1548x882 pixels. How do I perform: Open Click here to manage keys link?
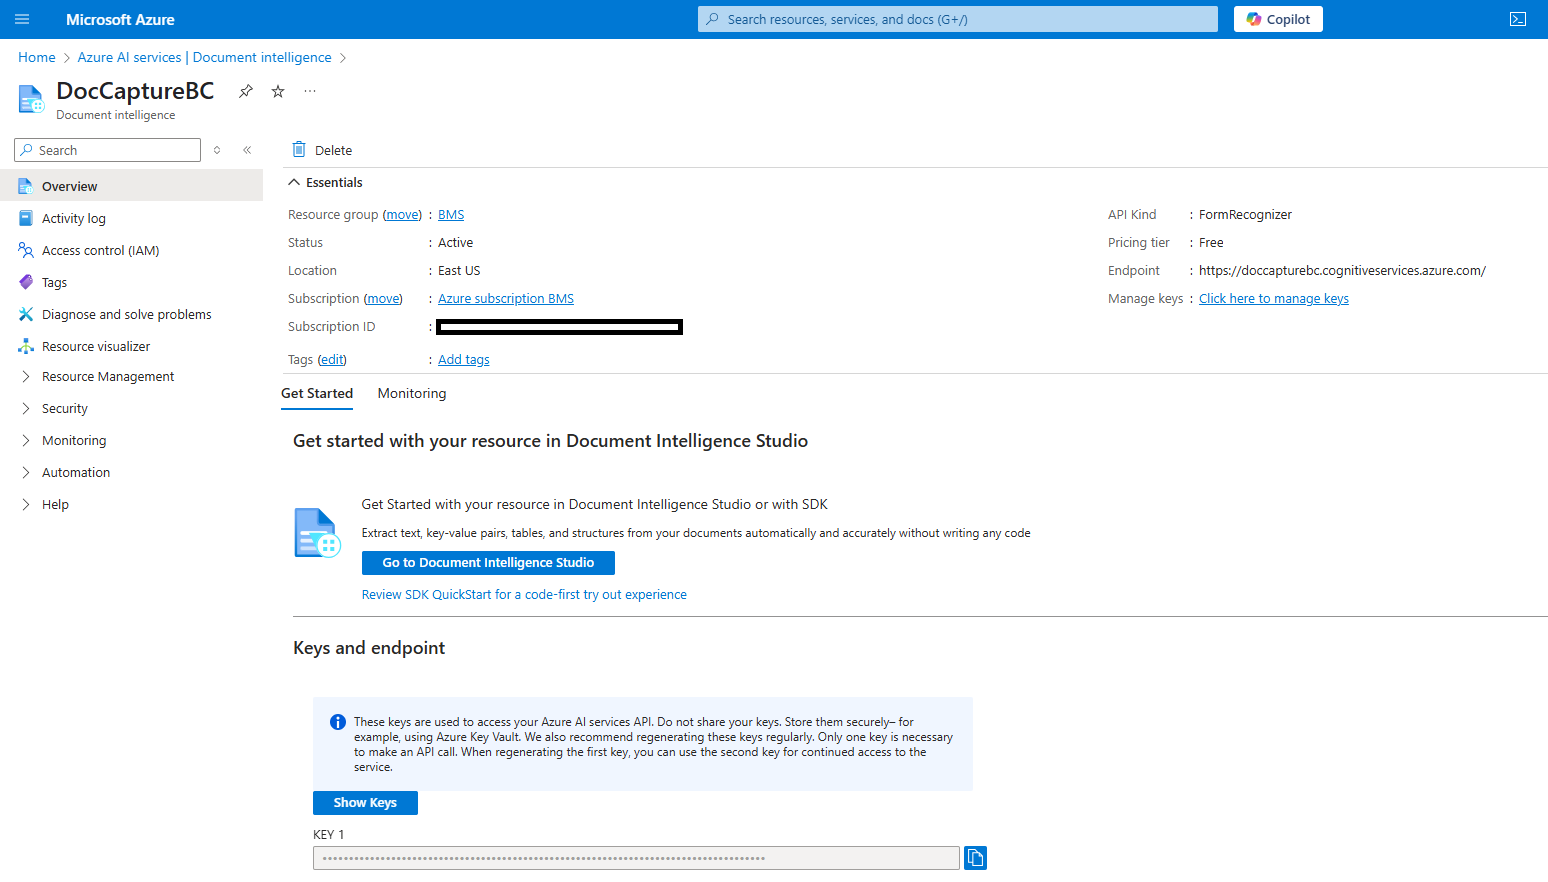coord(1273,298)
